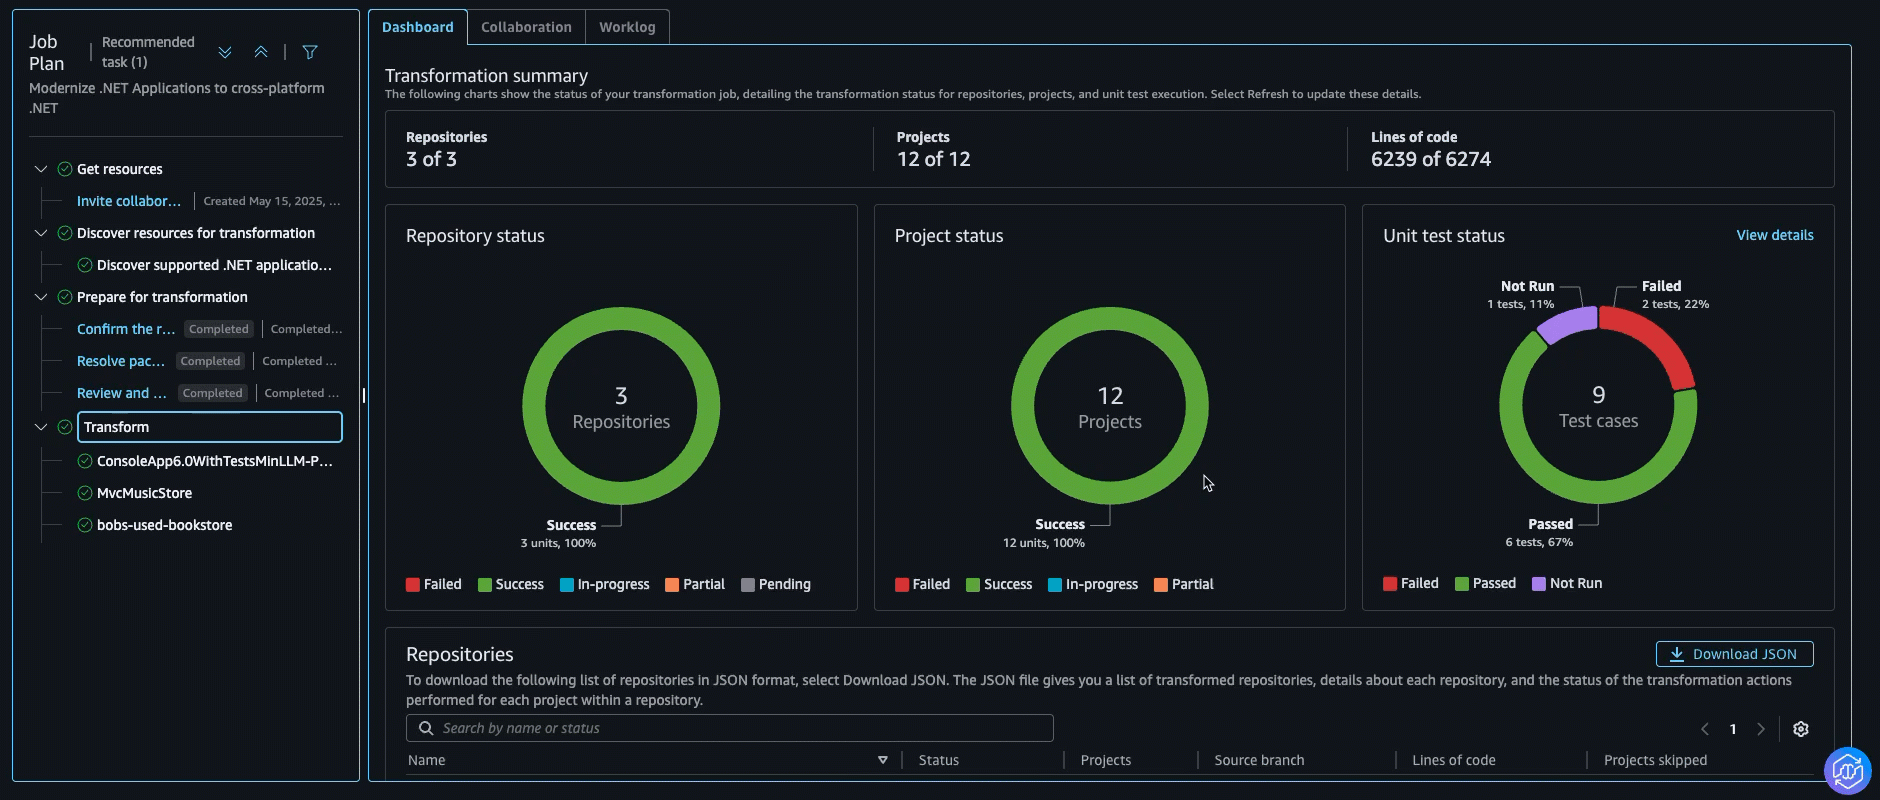Screen dimensions: 1880x800
Task: Click the purple Not Run segment of the unit test donut
Action: pos(1568,324)
